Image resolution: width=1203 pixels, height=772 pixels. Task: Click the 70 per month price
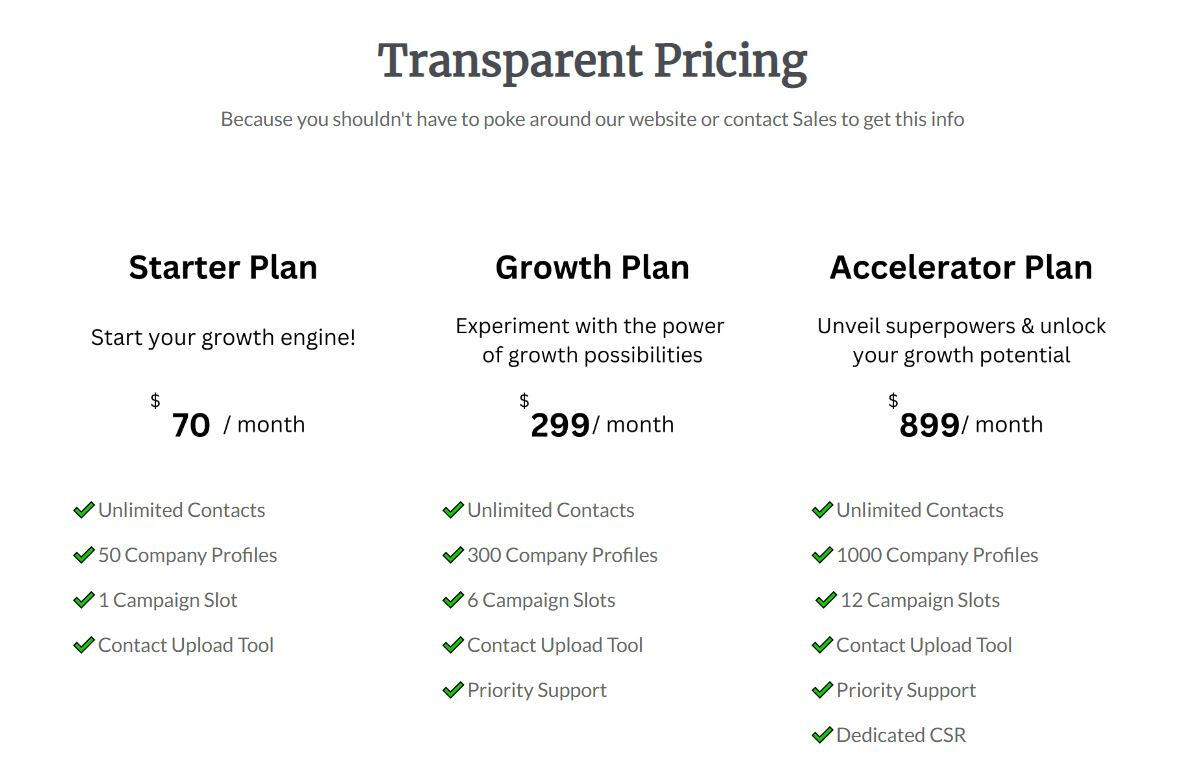click(191, 425)
